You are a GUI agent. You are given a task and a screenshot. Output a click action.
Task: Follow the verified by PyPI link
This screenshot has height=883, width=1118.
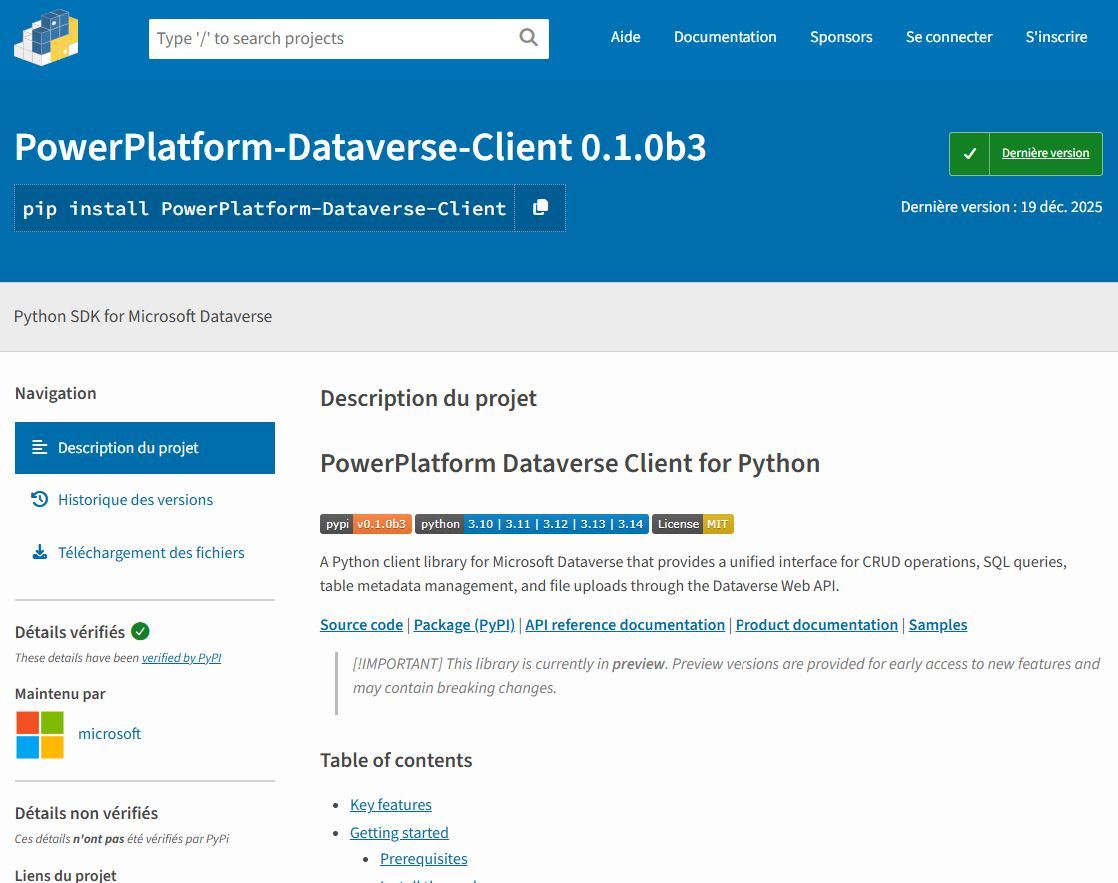point(181,658)
